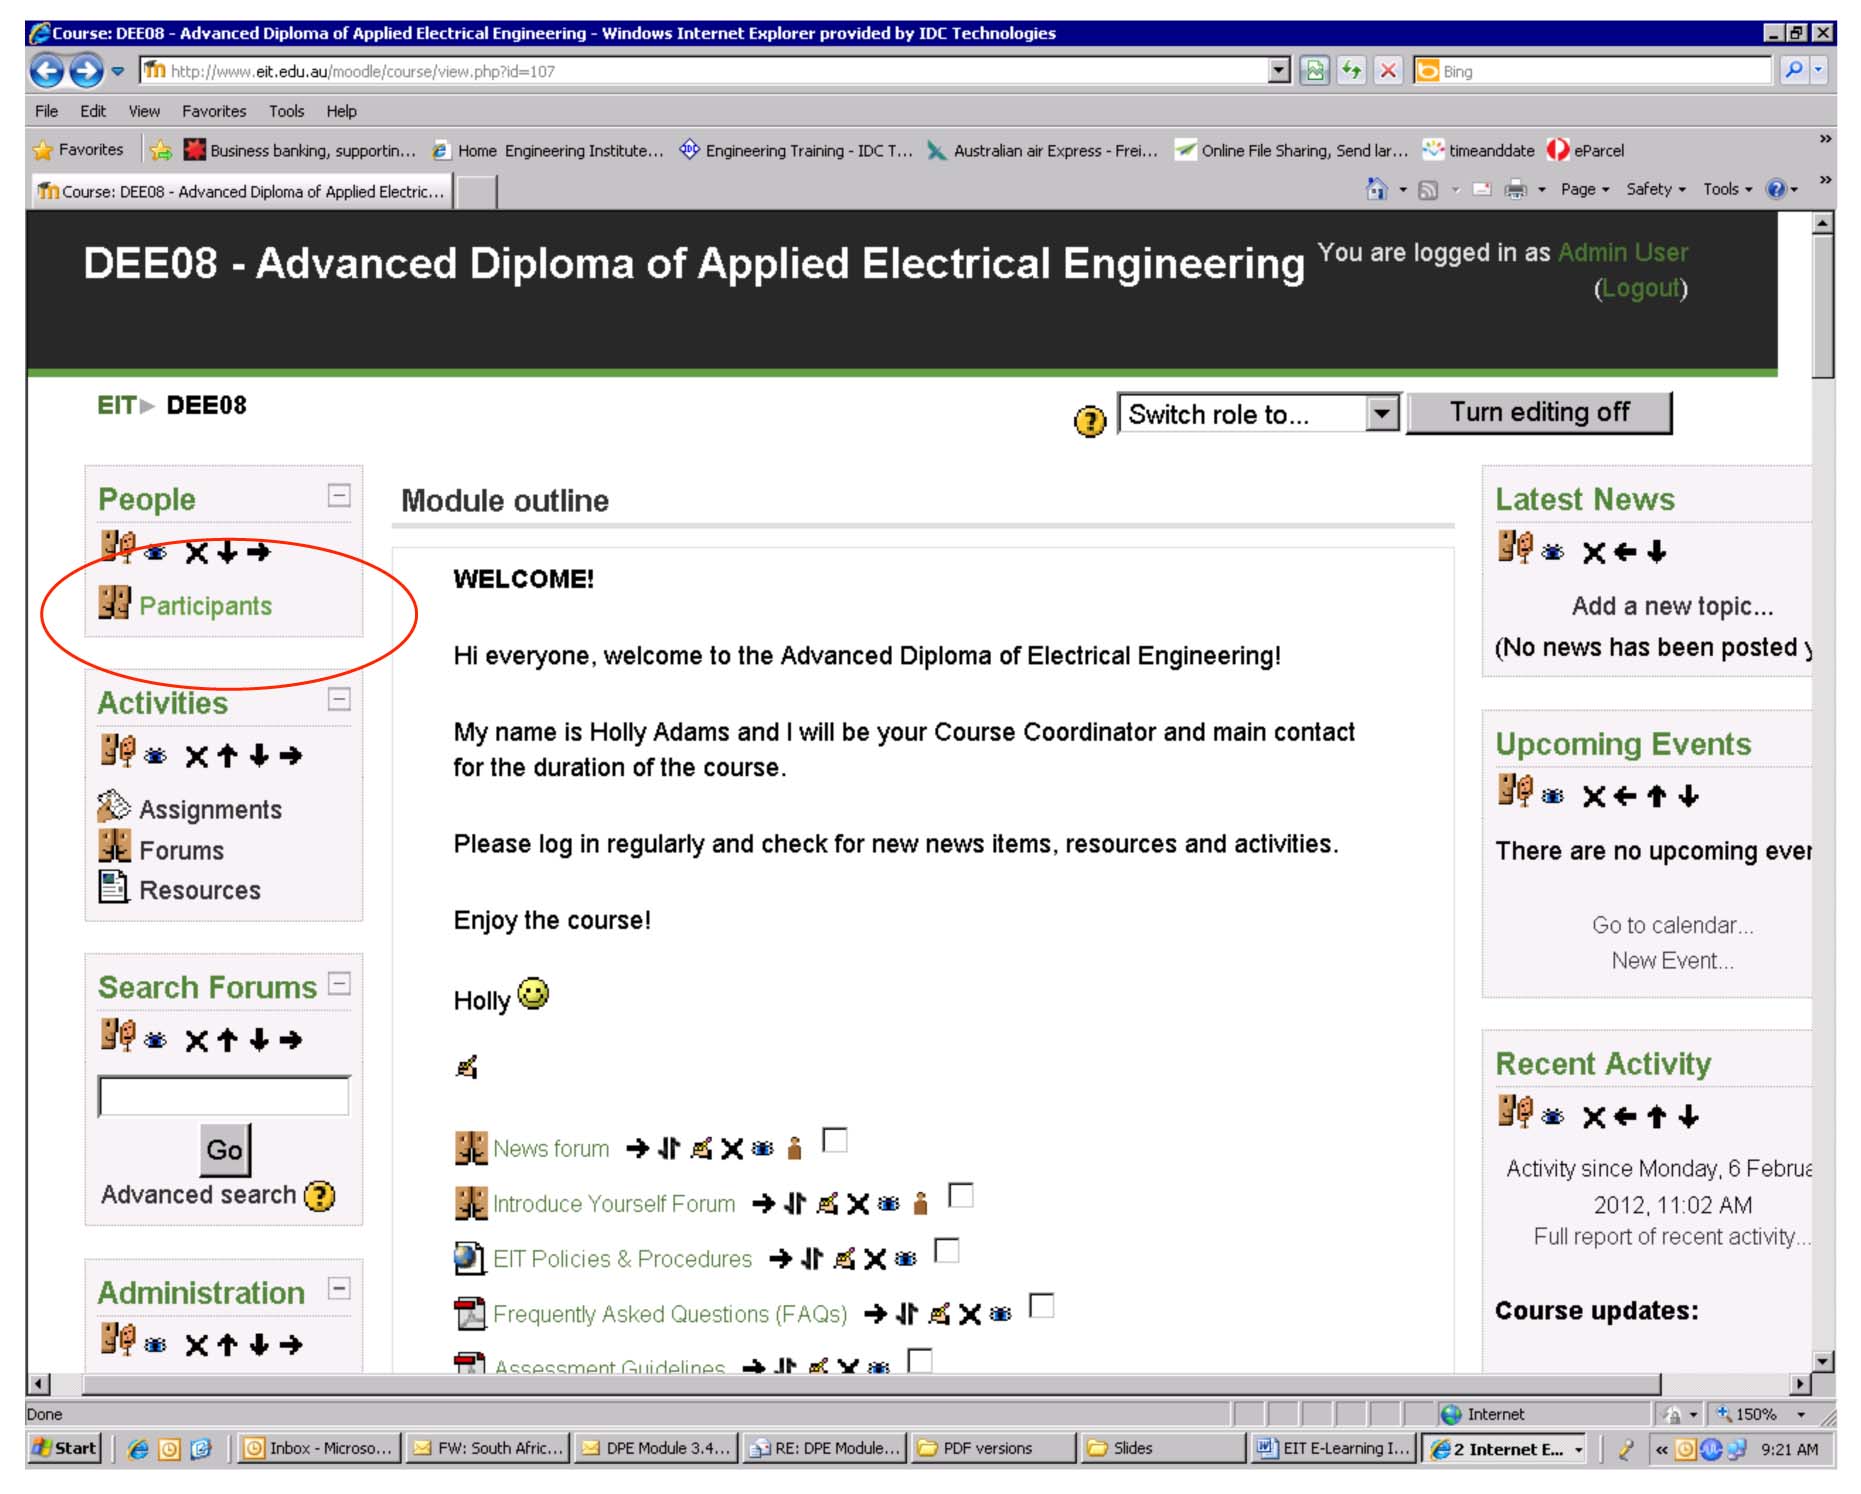
Task: Move People block down with arrow icon
Action: tap(228, 552)
